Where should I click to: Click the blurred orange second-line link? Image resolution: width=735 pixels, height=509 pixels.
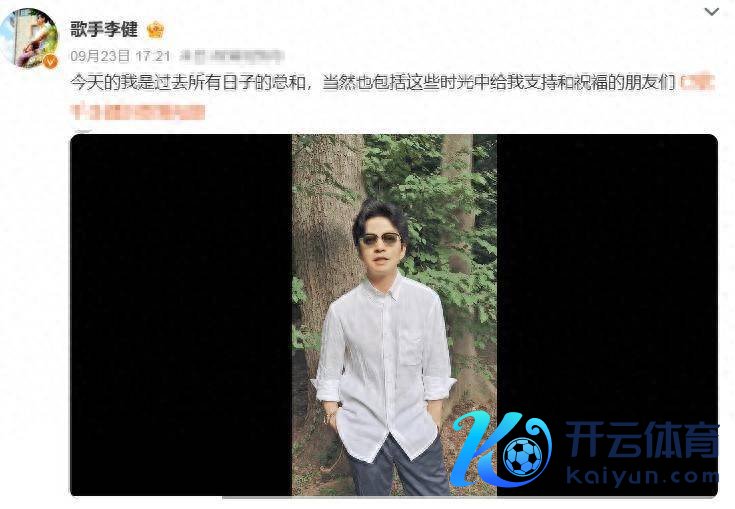(138, 112)
